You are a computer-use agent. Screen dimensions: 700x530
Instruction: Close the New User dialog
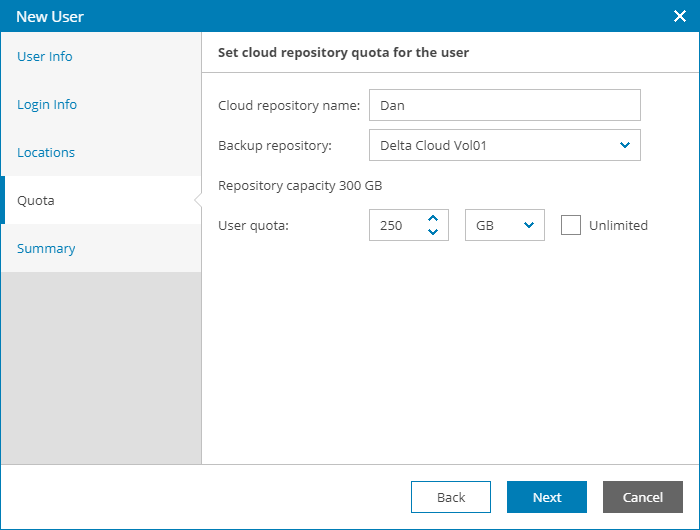click(x=679, y=16)
